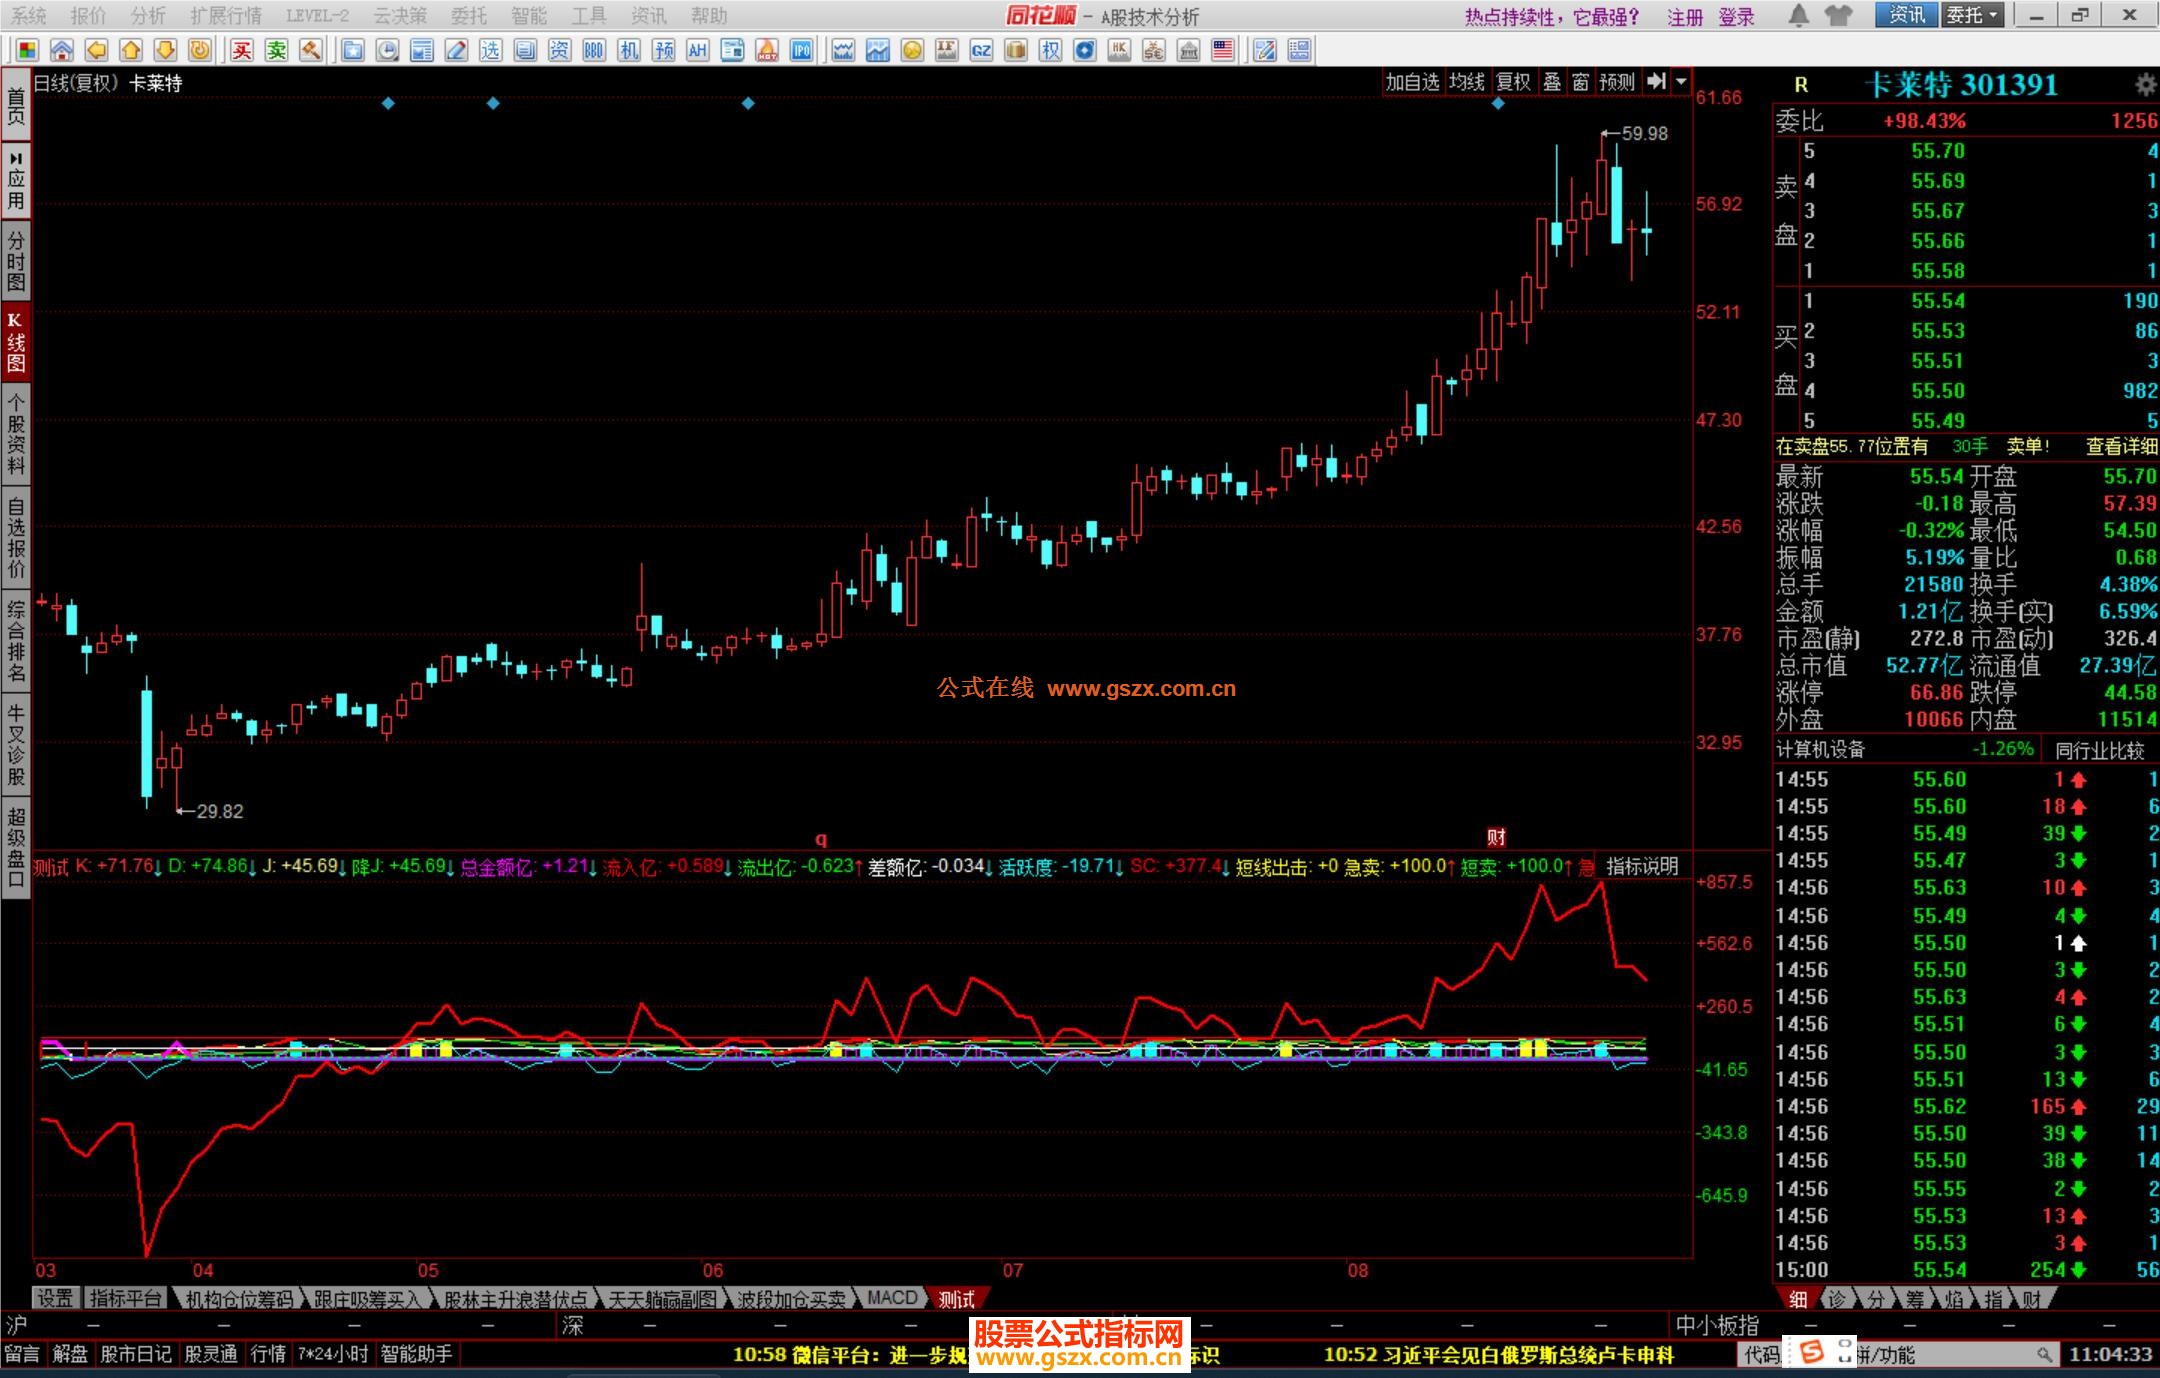Click the 指标说明 indicator description label
Viewport: 2160px width, 1378px height.
click(x=1641, y=866)
